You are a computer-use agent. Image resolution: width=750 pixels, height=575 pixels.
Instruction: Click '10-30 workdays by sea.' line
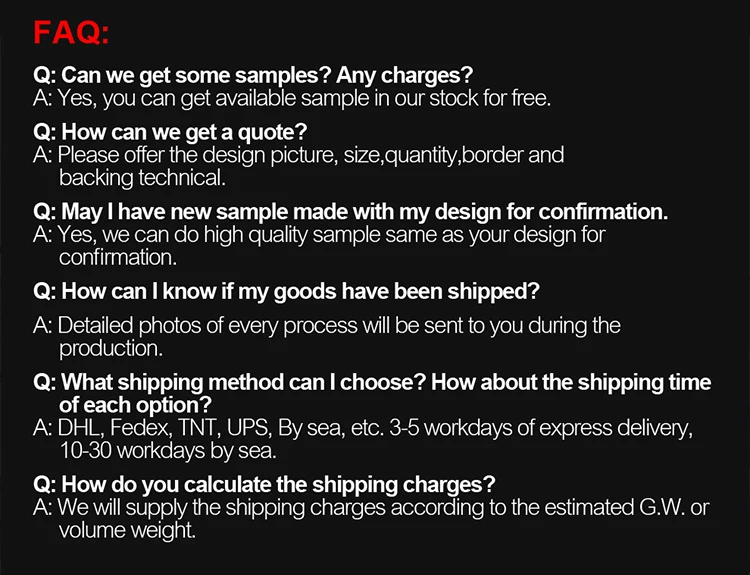(x=167, y=451)
